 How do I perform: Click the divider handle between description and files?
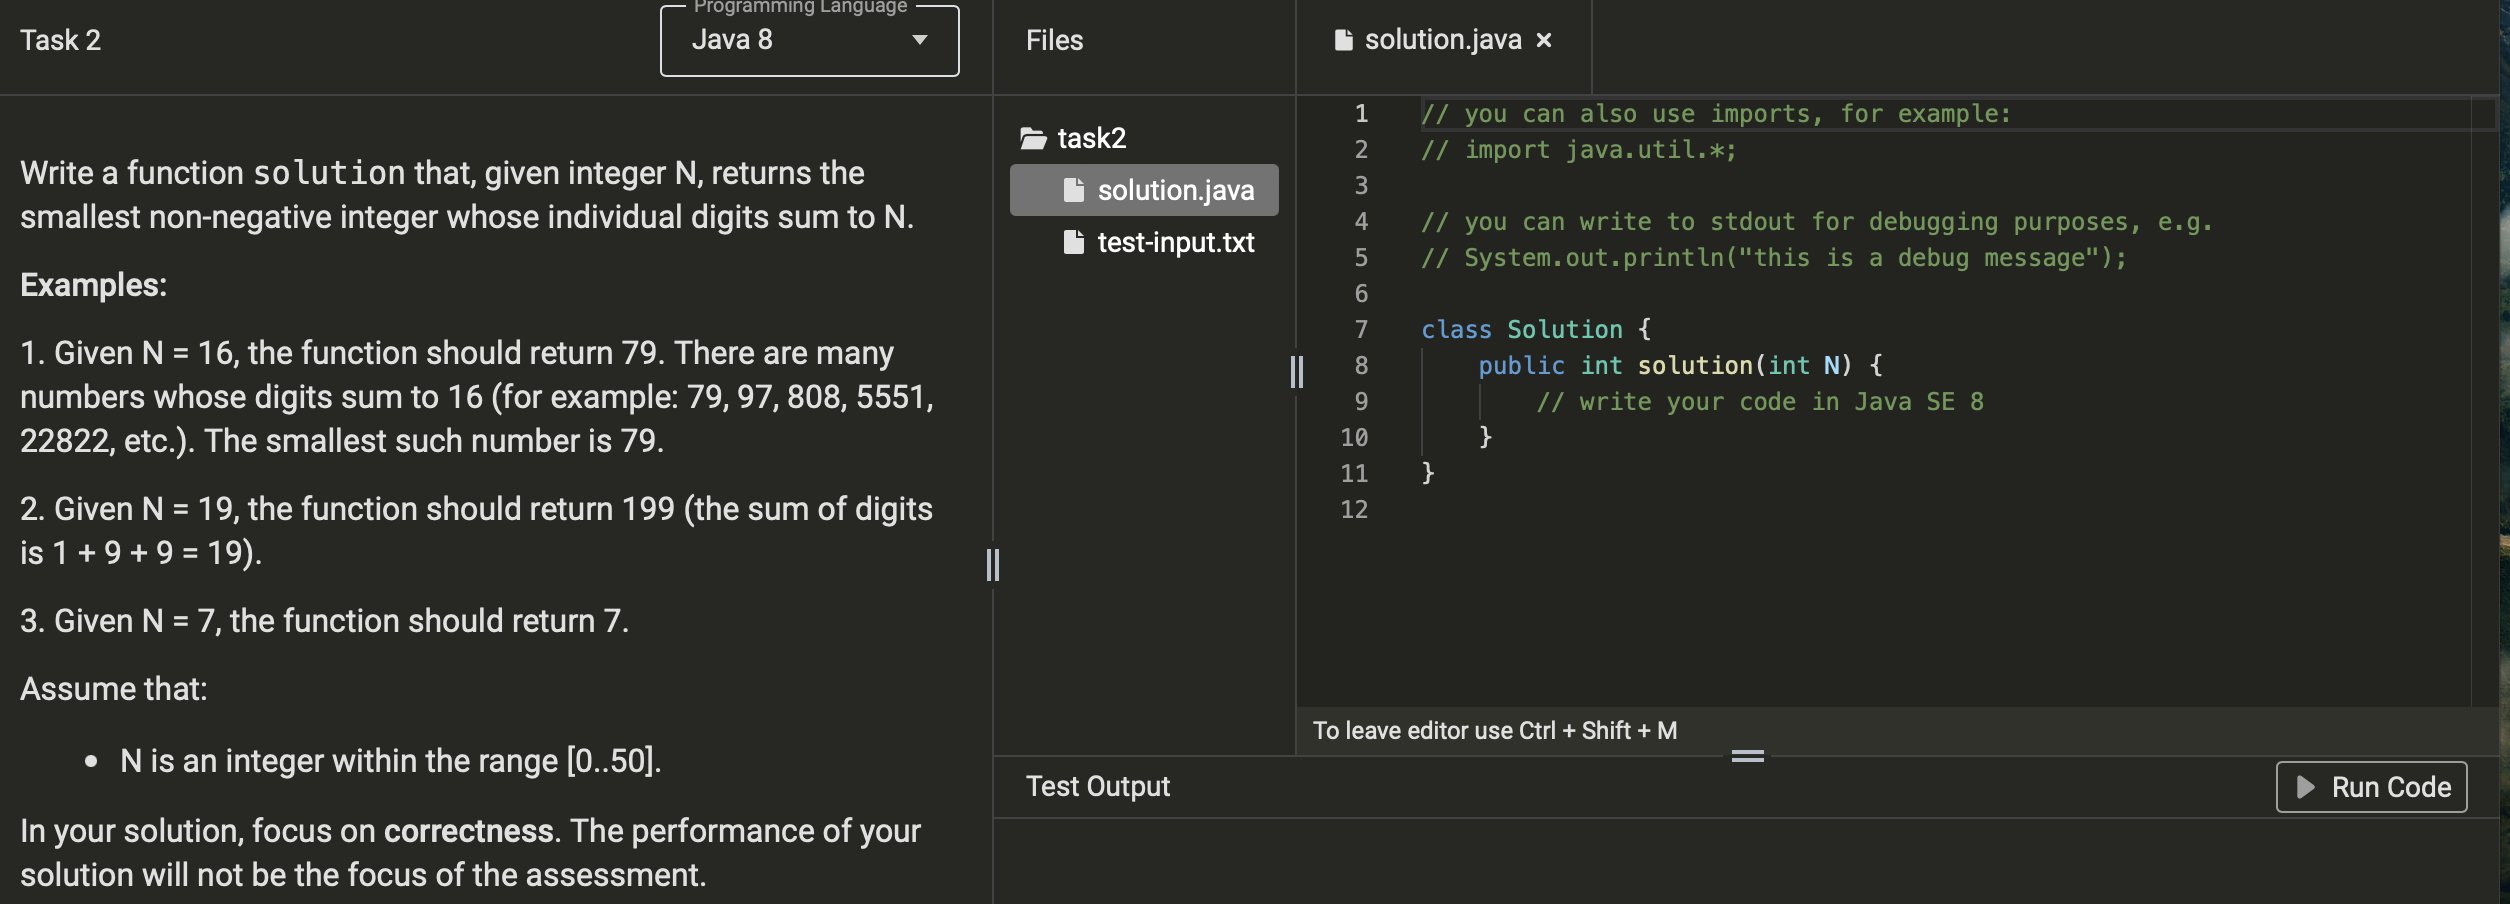tap(993, 565)
